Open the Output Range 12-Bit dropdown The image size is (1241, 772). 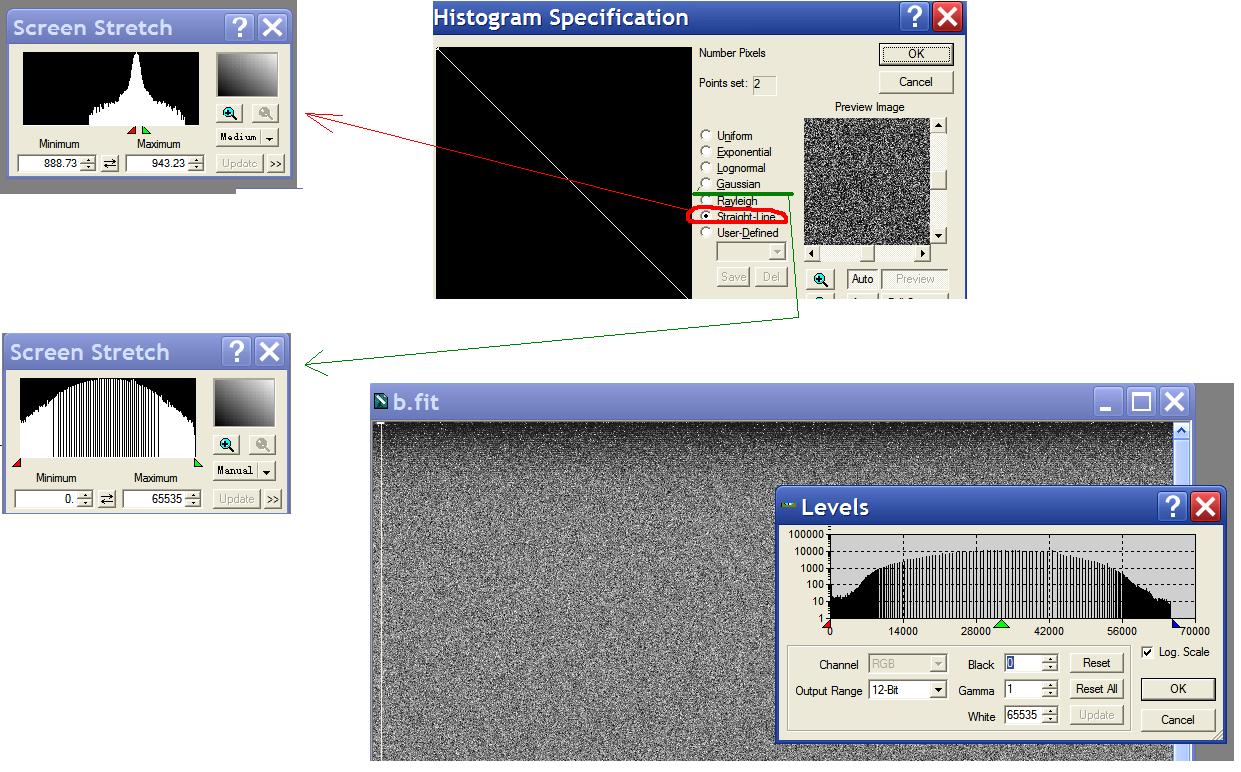point(937,690)
